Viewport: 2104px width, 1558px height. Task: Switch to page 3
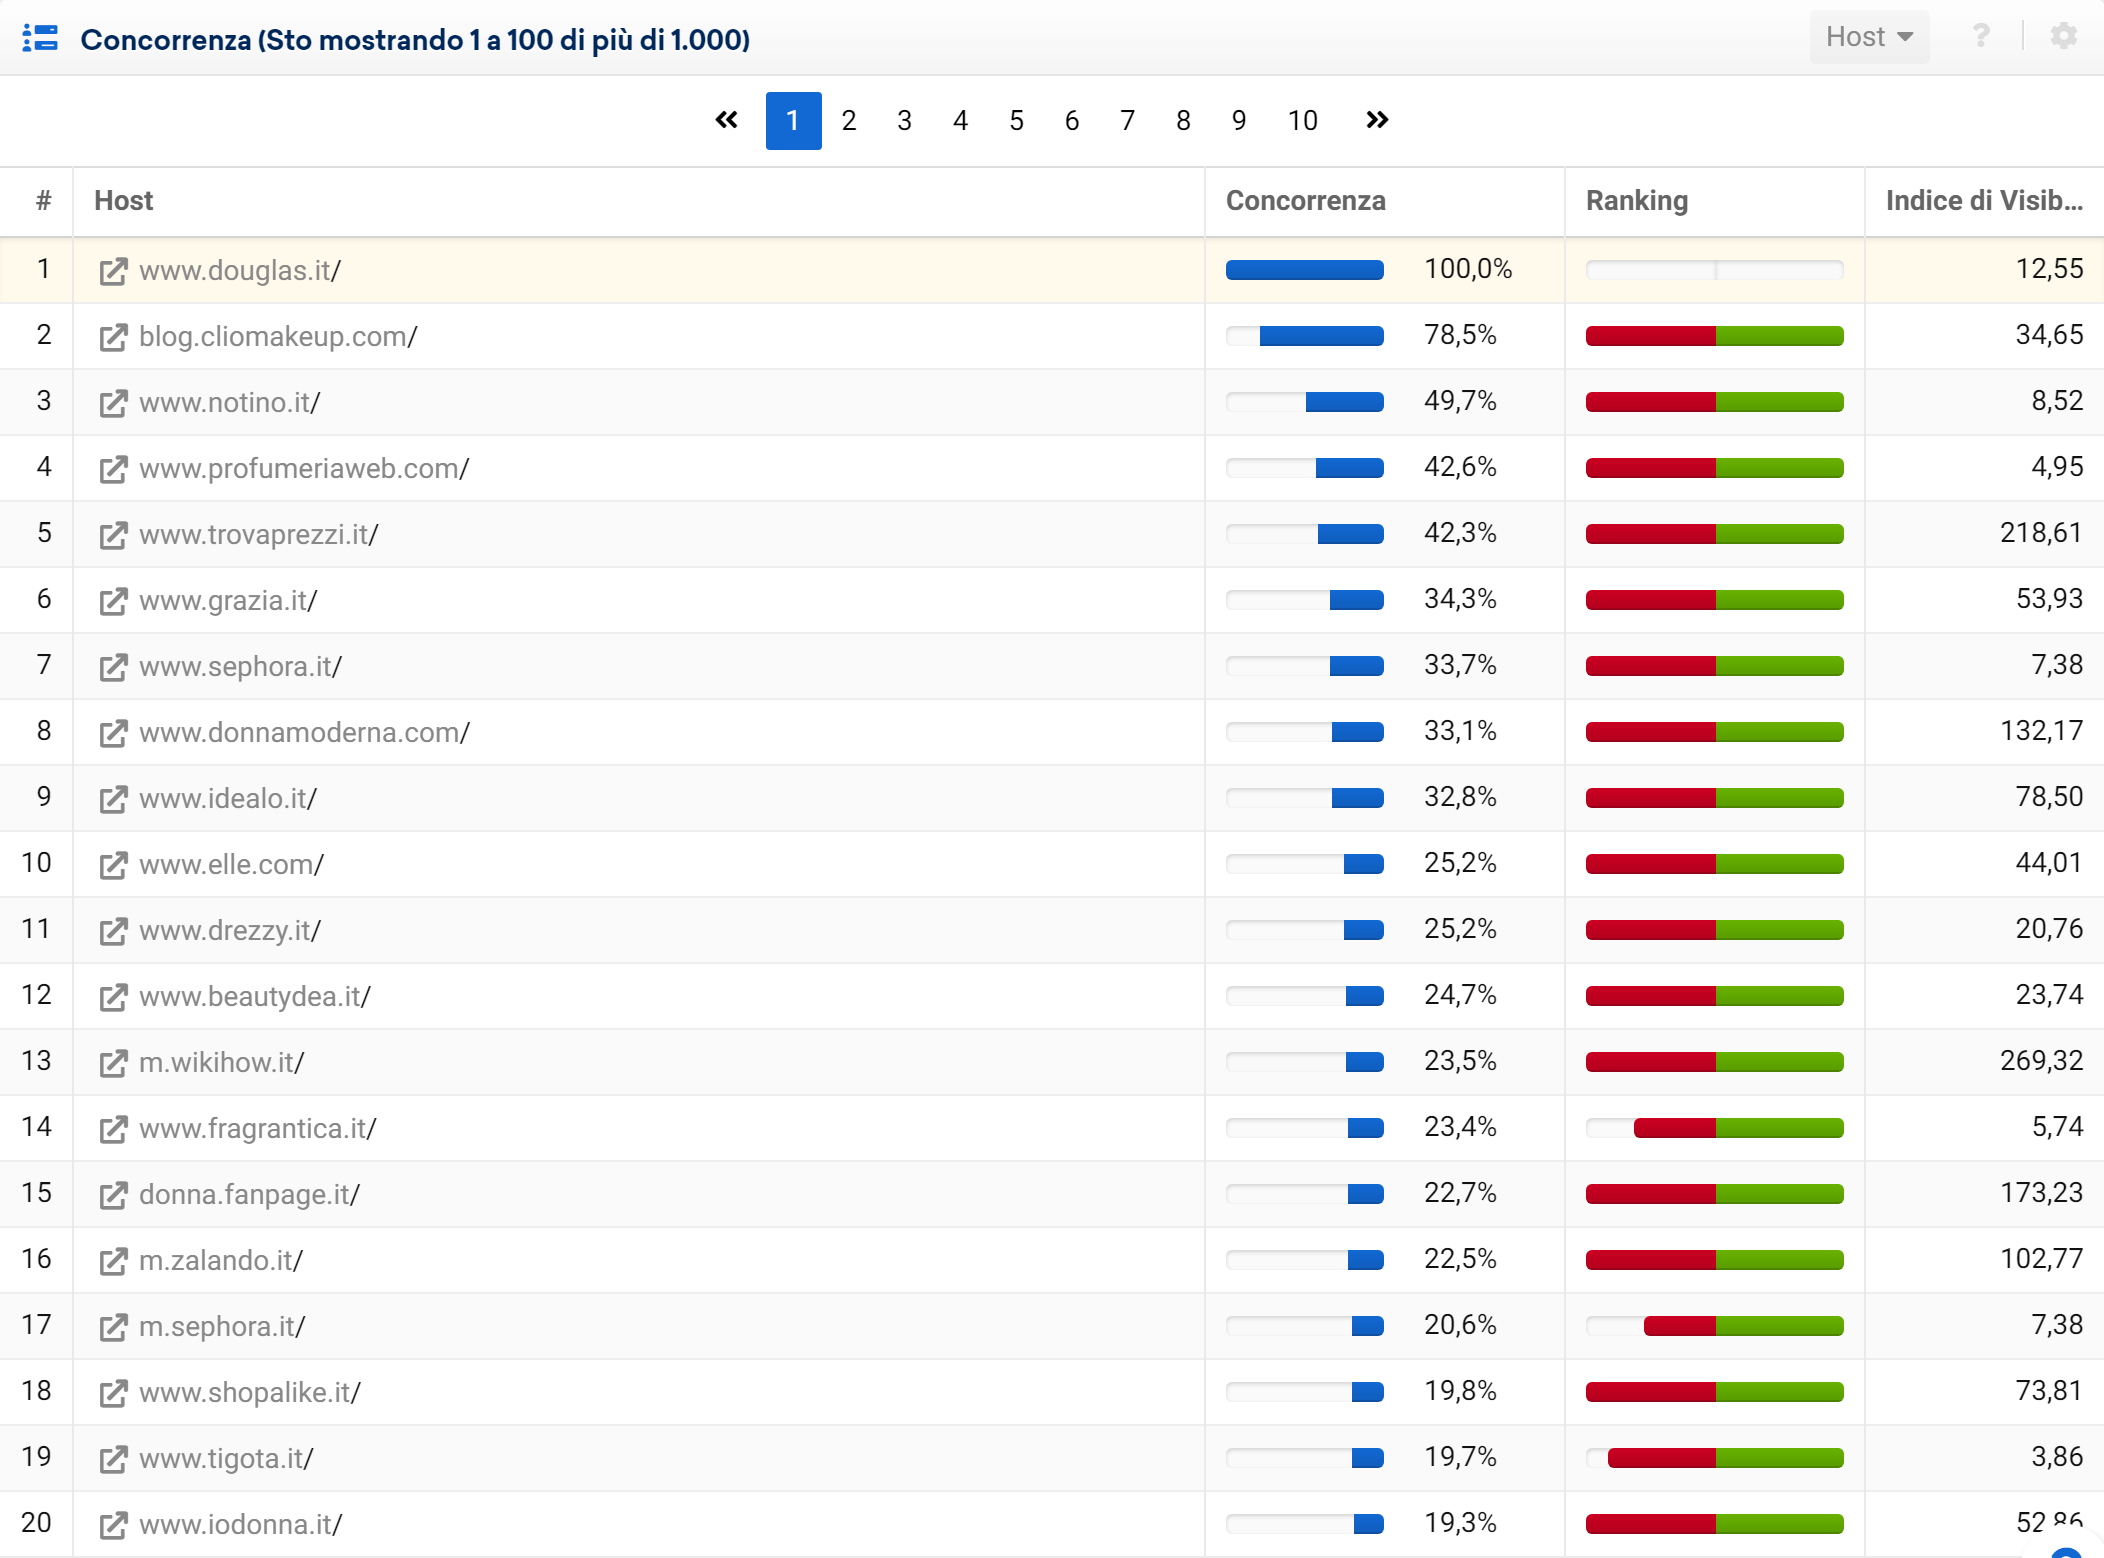pos(904,121)
